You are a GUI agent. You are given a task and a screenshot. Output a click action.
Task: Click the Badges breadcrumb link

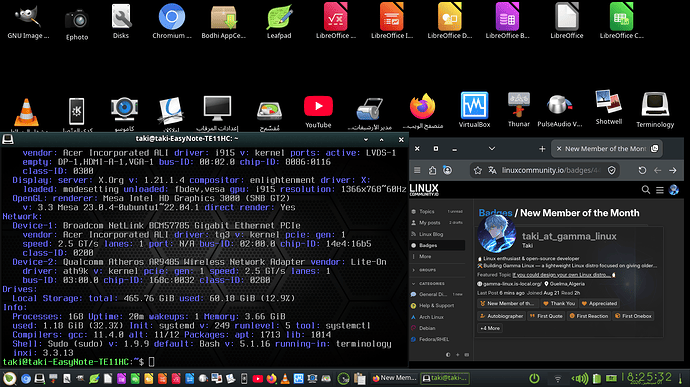point(495,213)
